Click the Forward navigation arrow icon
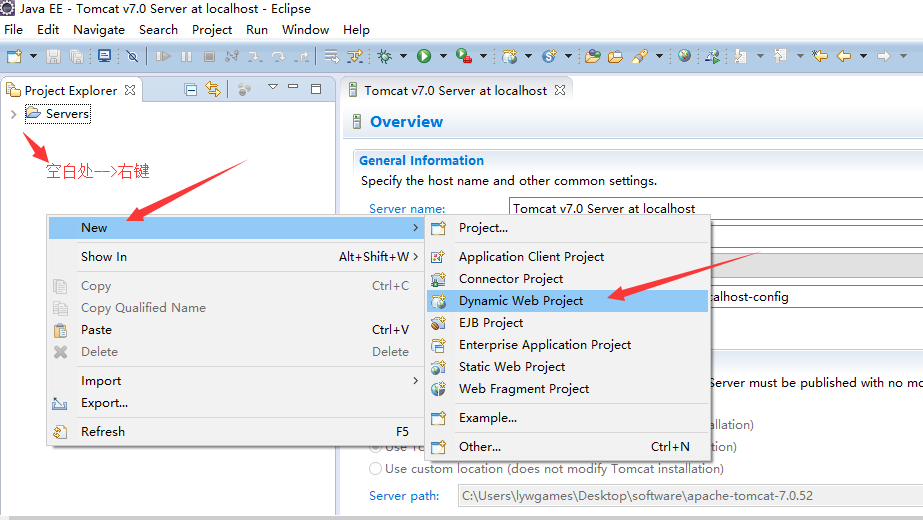Screen dimensions: 923x520 [x=884, y=57]
